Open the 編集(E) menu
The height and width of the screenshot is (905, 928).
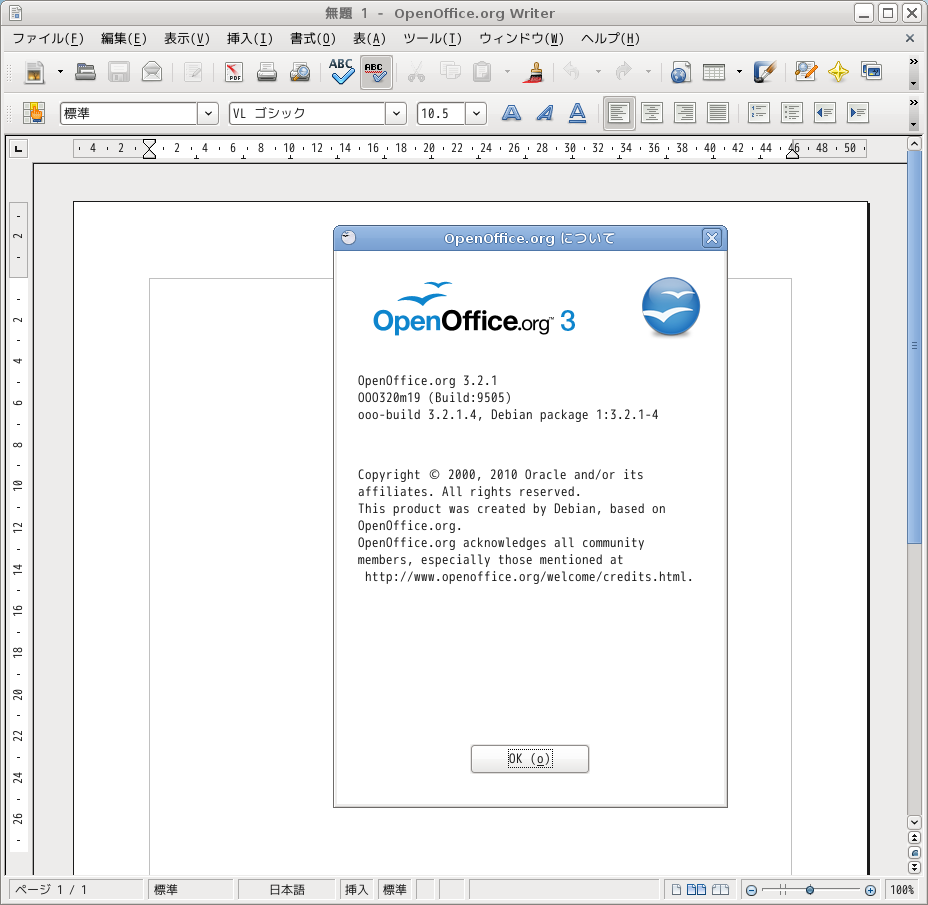pos(124,38)
